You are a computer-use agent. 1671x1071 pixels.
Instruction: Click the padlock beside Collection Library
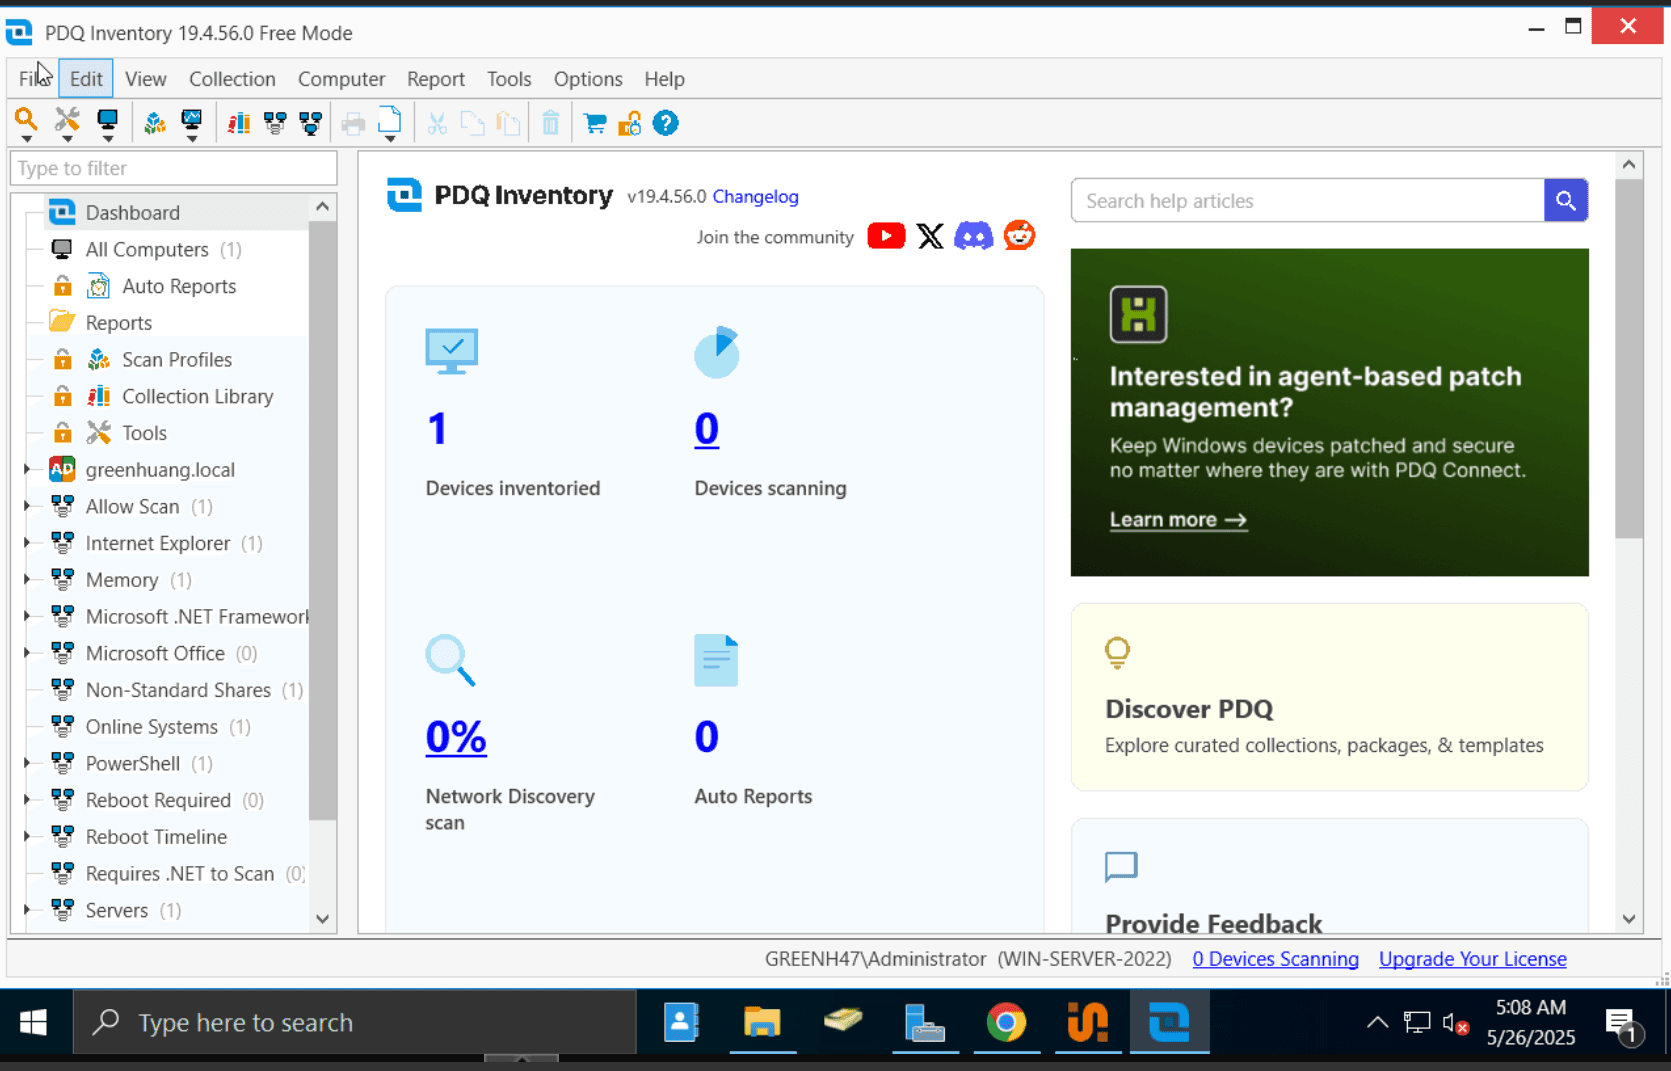tap(62, 396)
